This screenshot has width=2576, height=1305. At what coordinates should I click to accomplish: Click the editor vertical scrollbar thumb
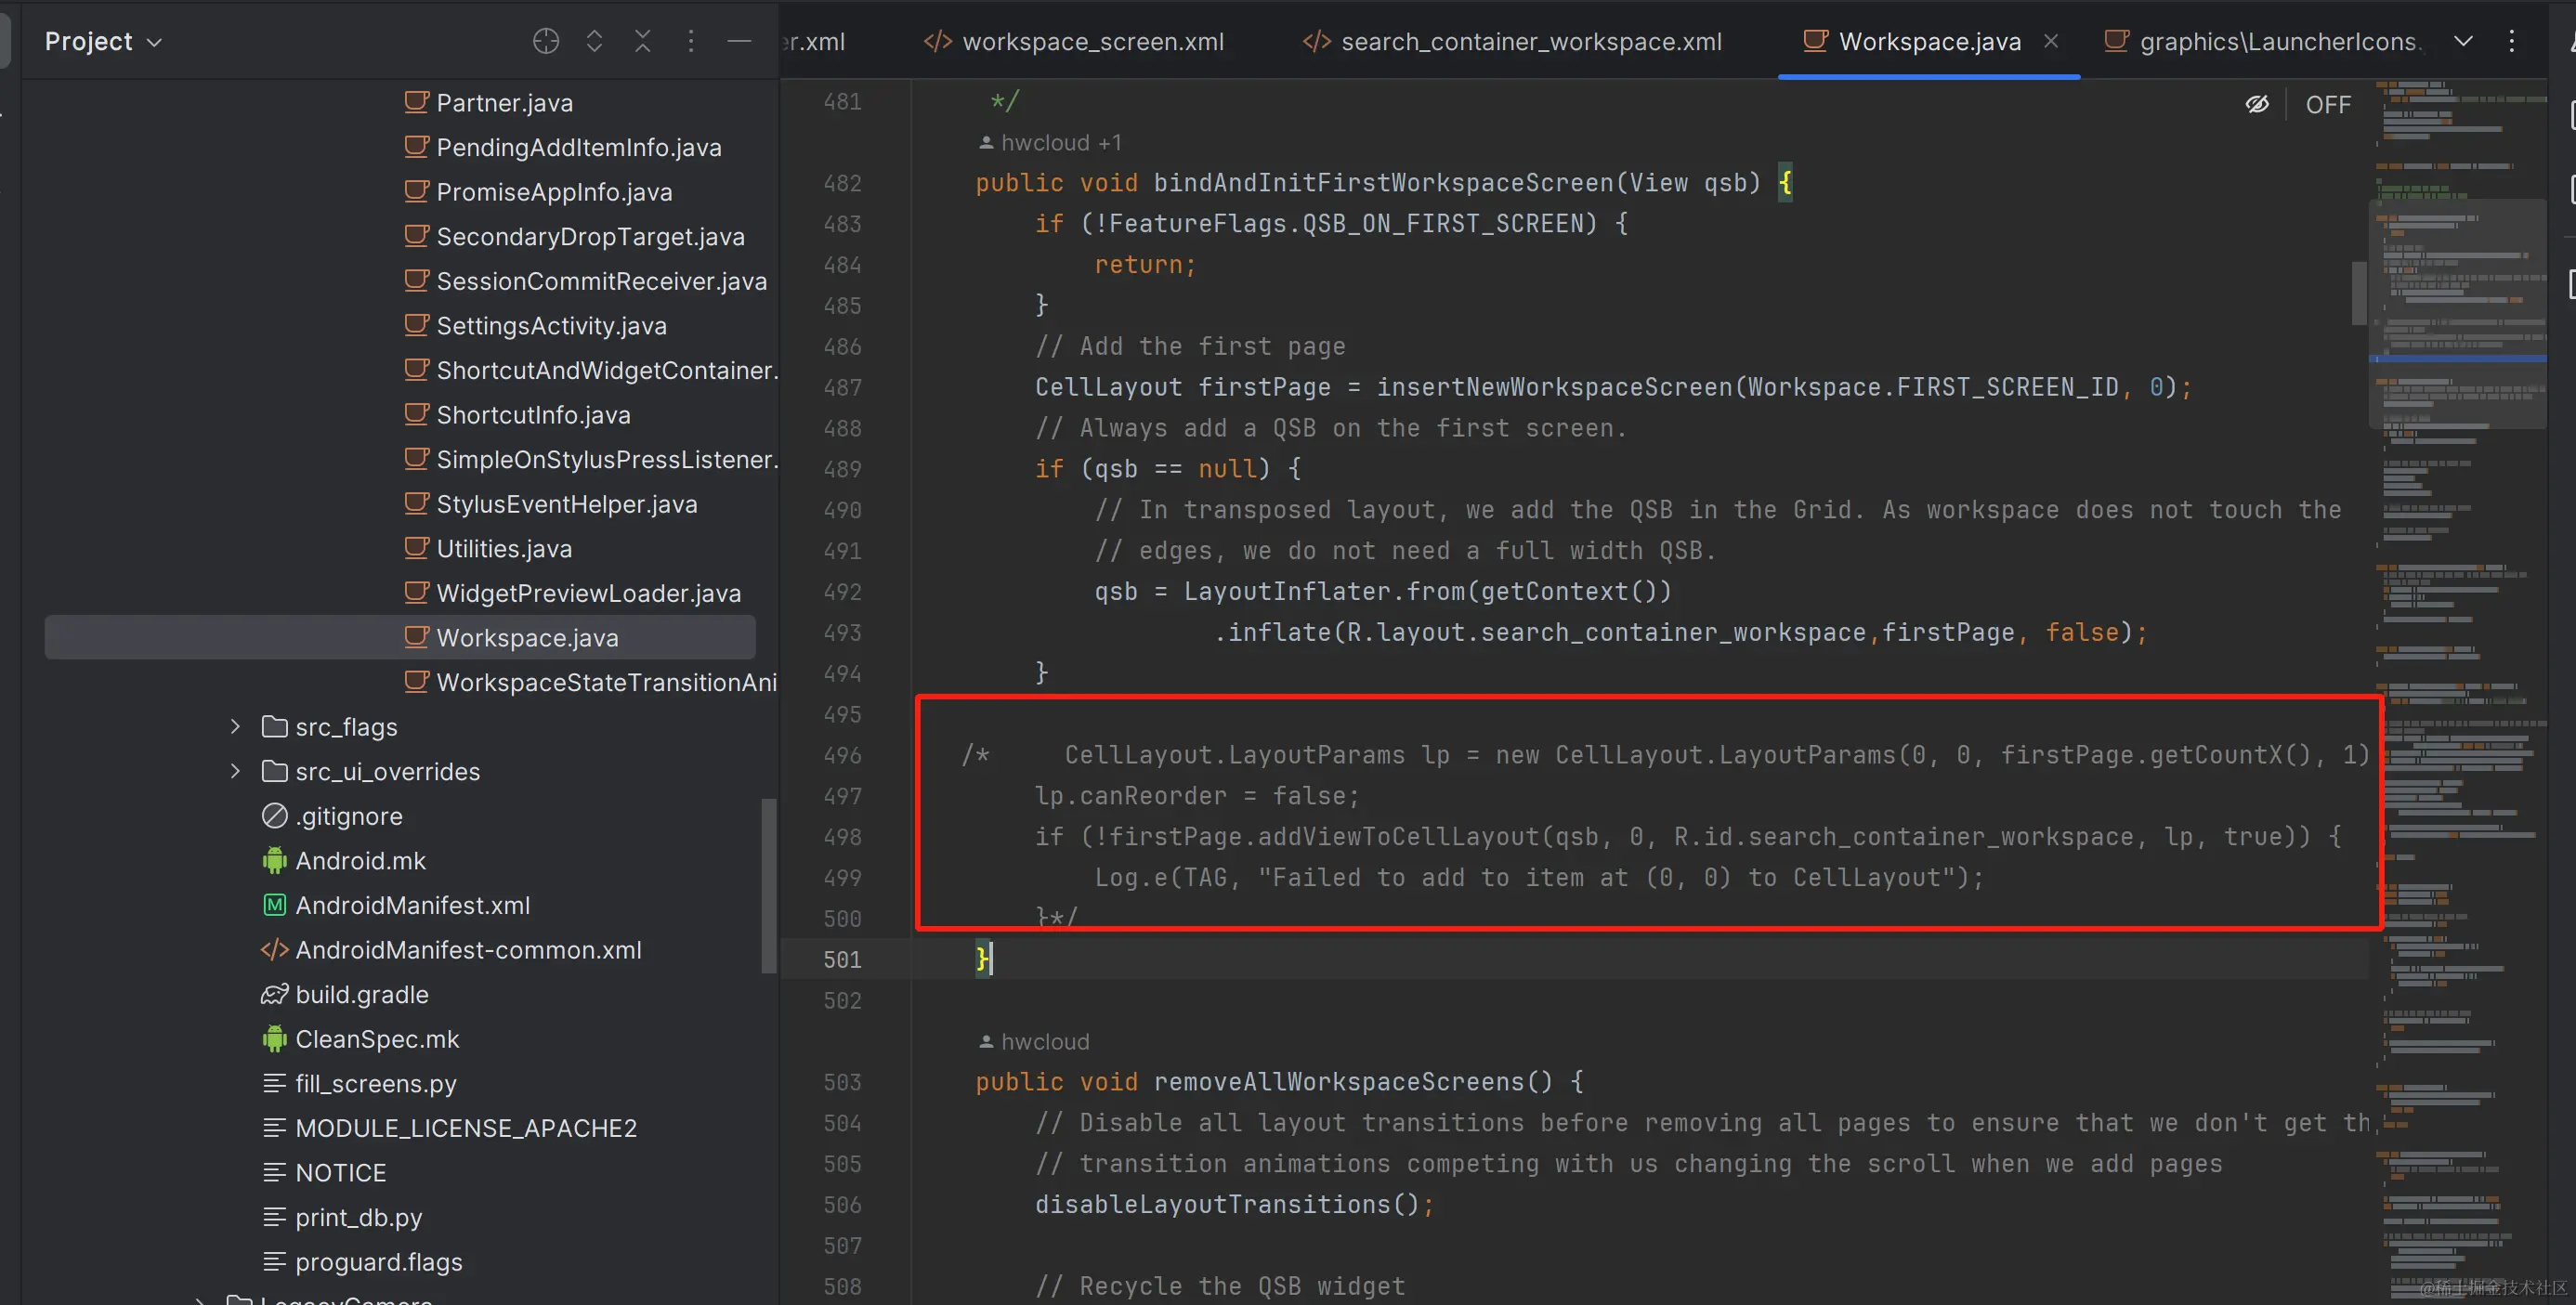click(2359, 292)
